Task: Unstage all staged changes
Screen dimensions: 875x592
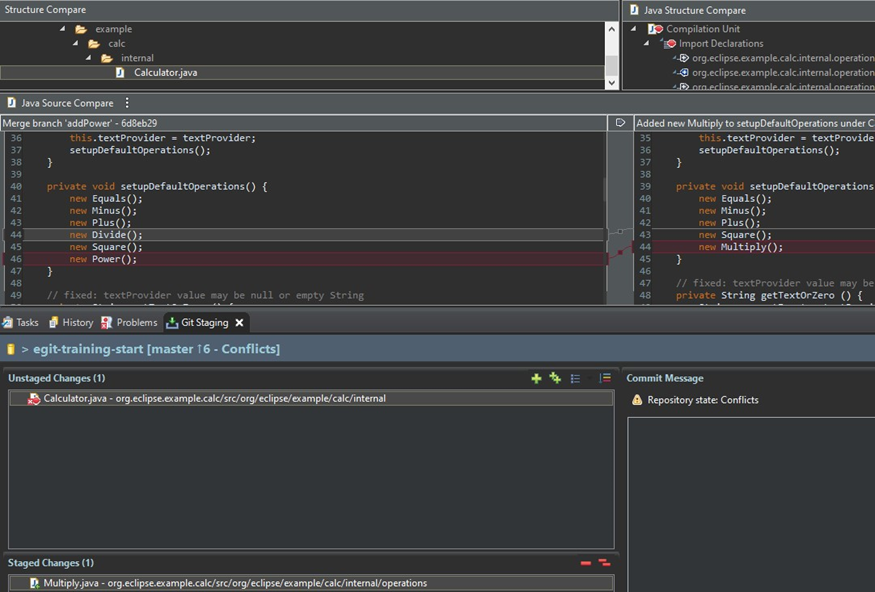Action: click(x=605, y=562)
